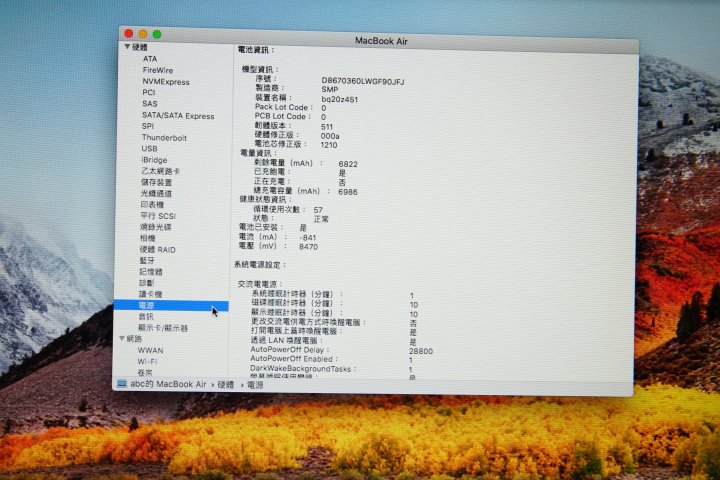The height and width of the screenshot is (480, 720).
Task: Open 印表機 sidebar entry
Action: click(152, 205)
